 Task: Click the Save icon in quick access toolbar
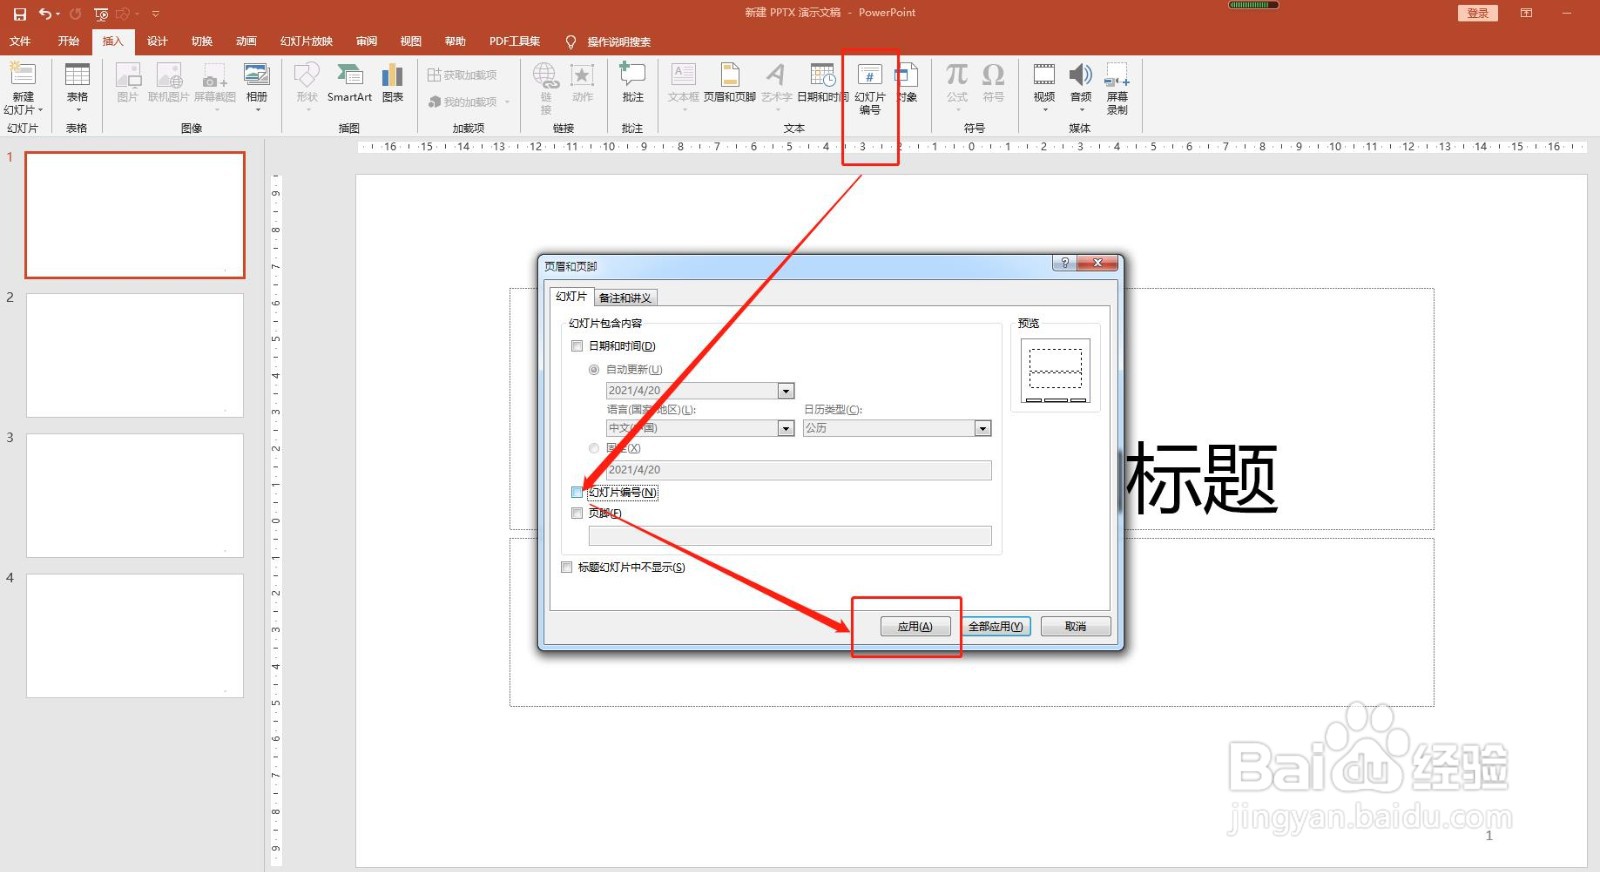[19, 14]
